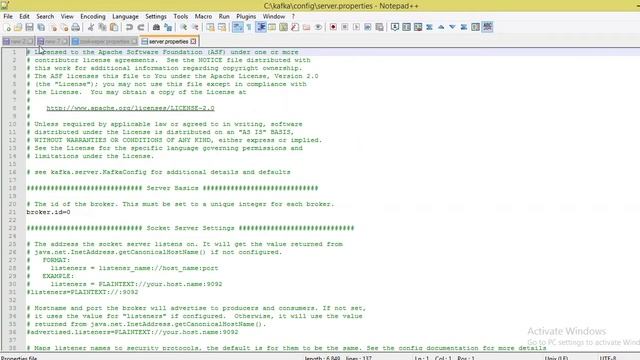This screenshot has width=640, height=360.
Task: Click the broker.id=0 line
Action: pos(48,212)
